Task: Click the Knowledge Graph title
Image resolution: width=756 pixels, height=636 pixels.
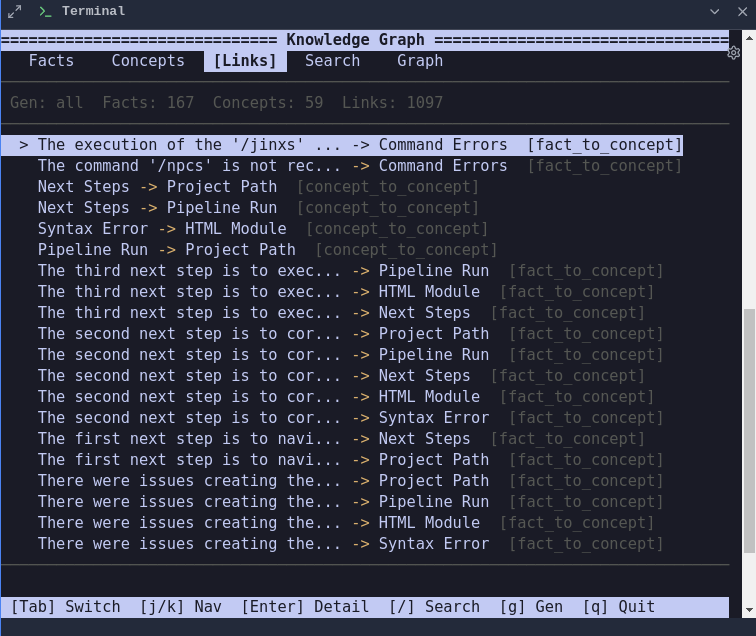Action: click(x=355, y=40)
